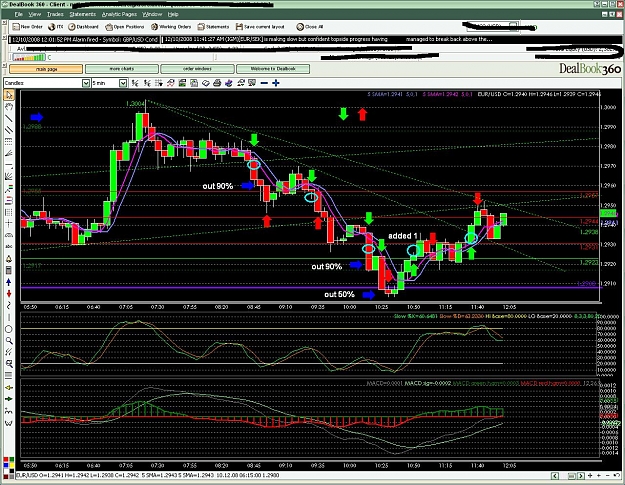
Task: Click Save current layout
Action: point(260,27)
